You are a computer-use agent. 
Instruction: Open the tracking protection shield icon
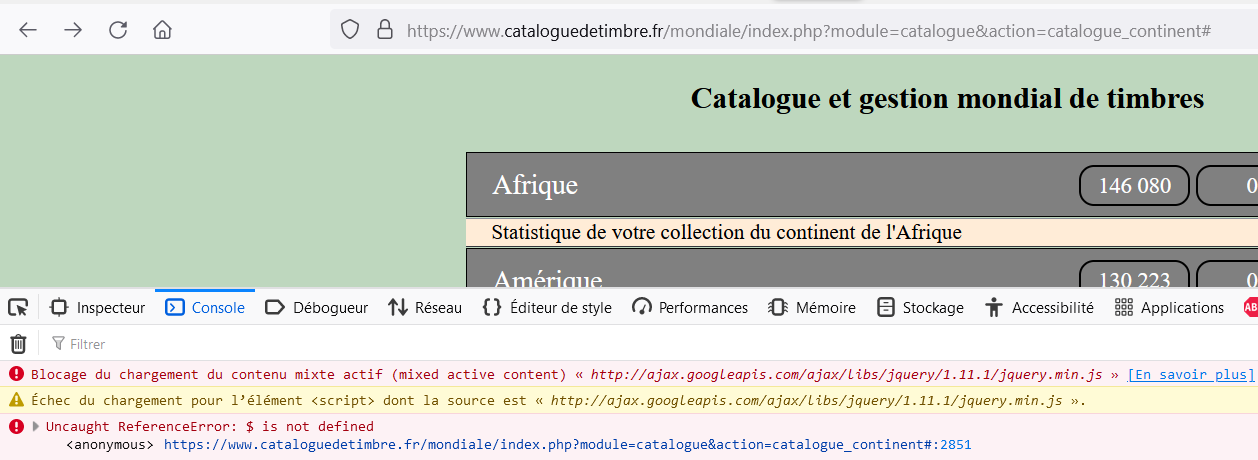point(350,30)
